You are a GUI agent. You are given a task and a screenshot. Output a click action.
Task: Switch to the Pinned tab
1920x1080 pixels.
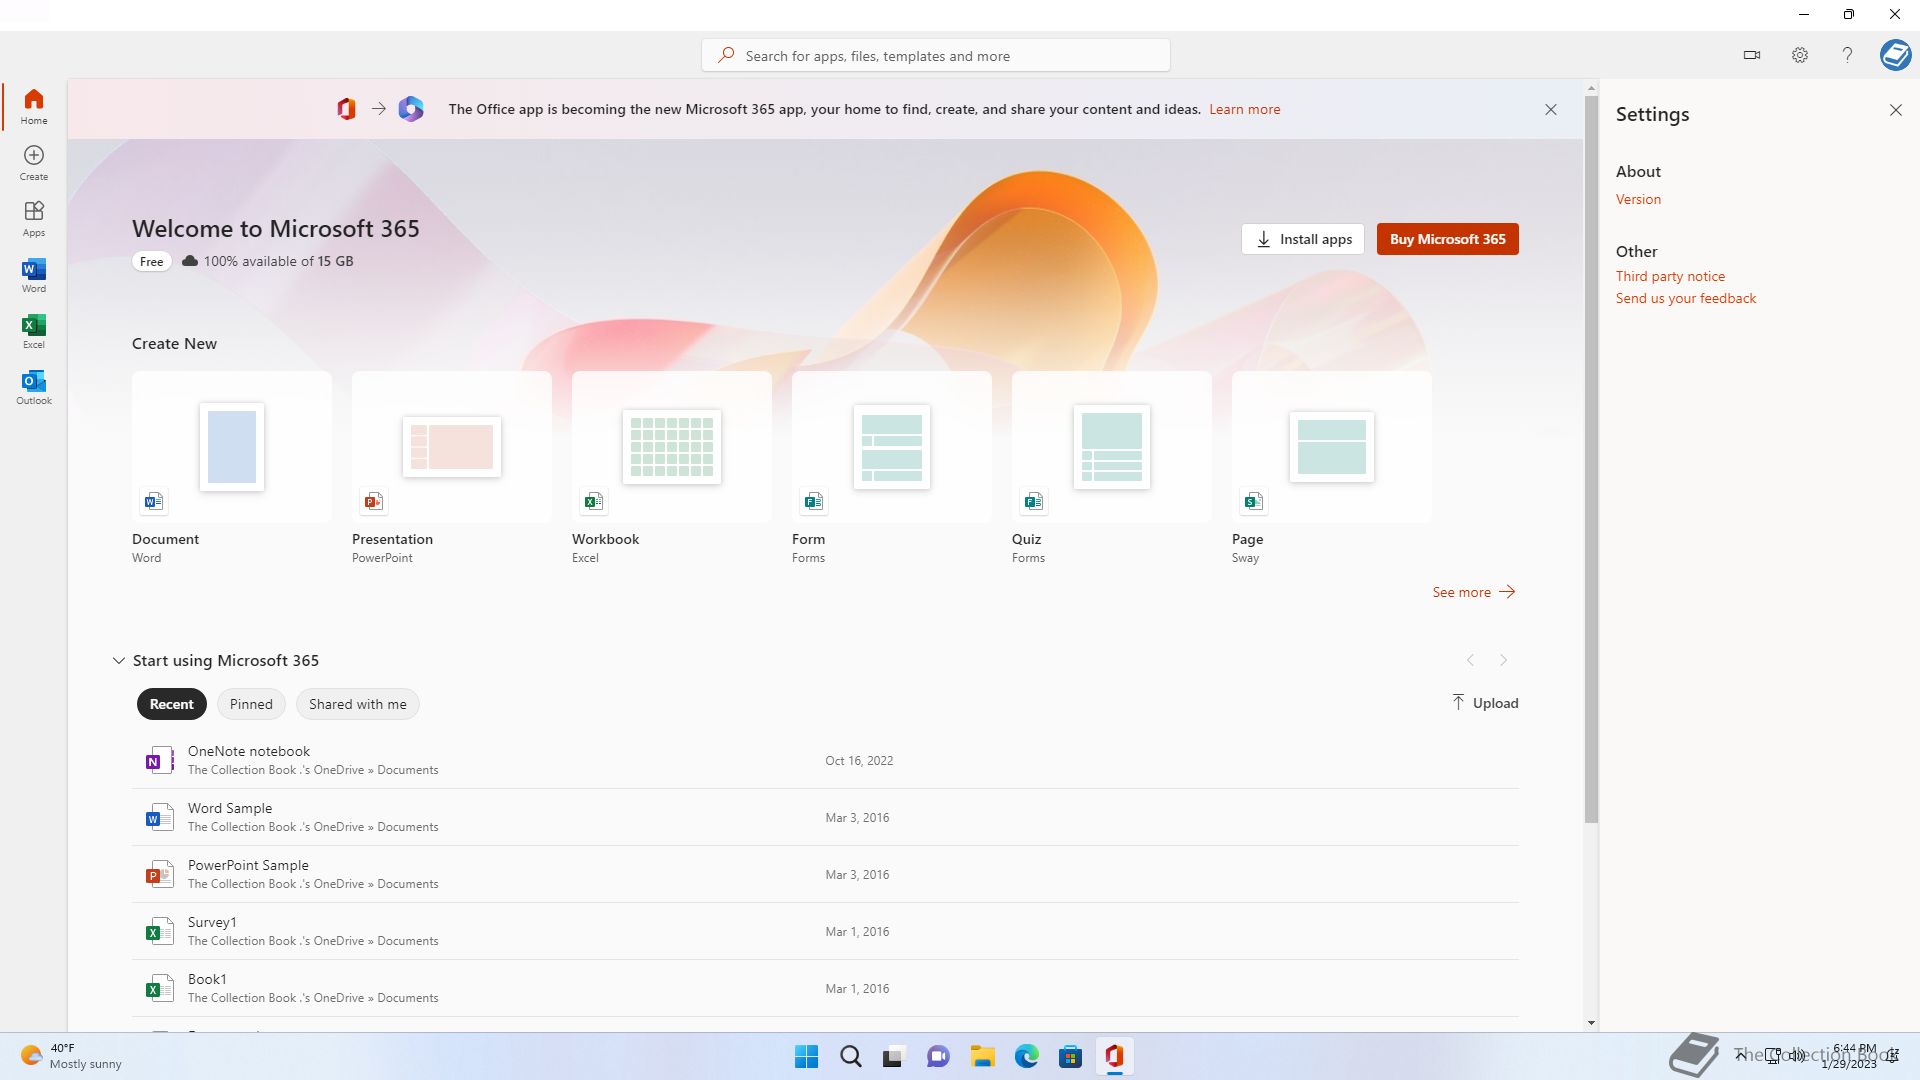coord(251,704)
